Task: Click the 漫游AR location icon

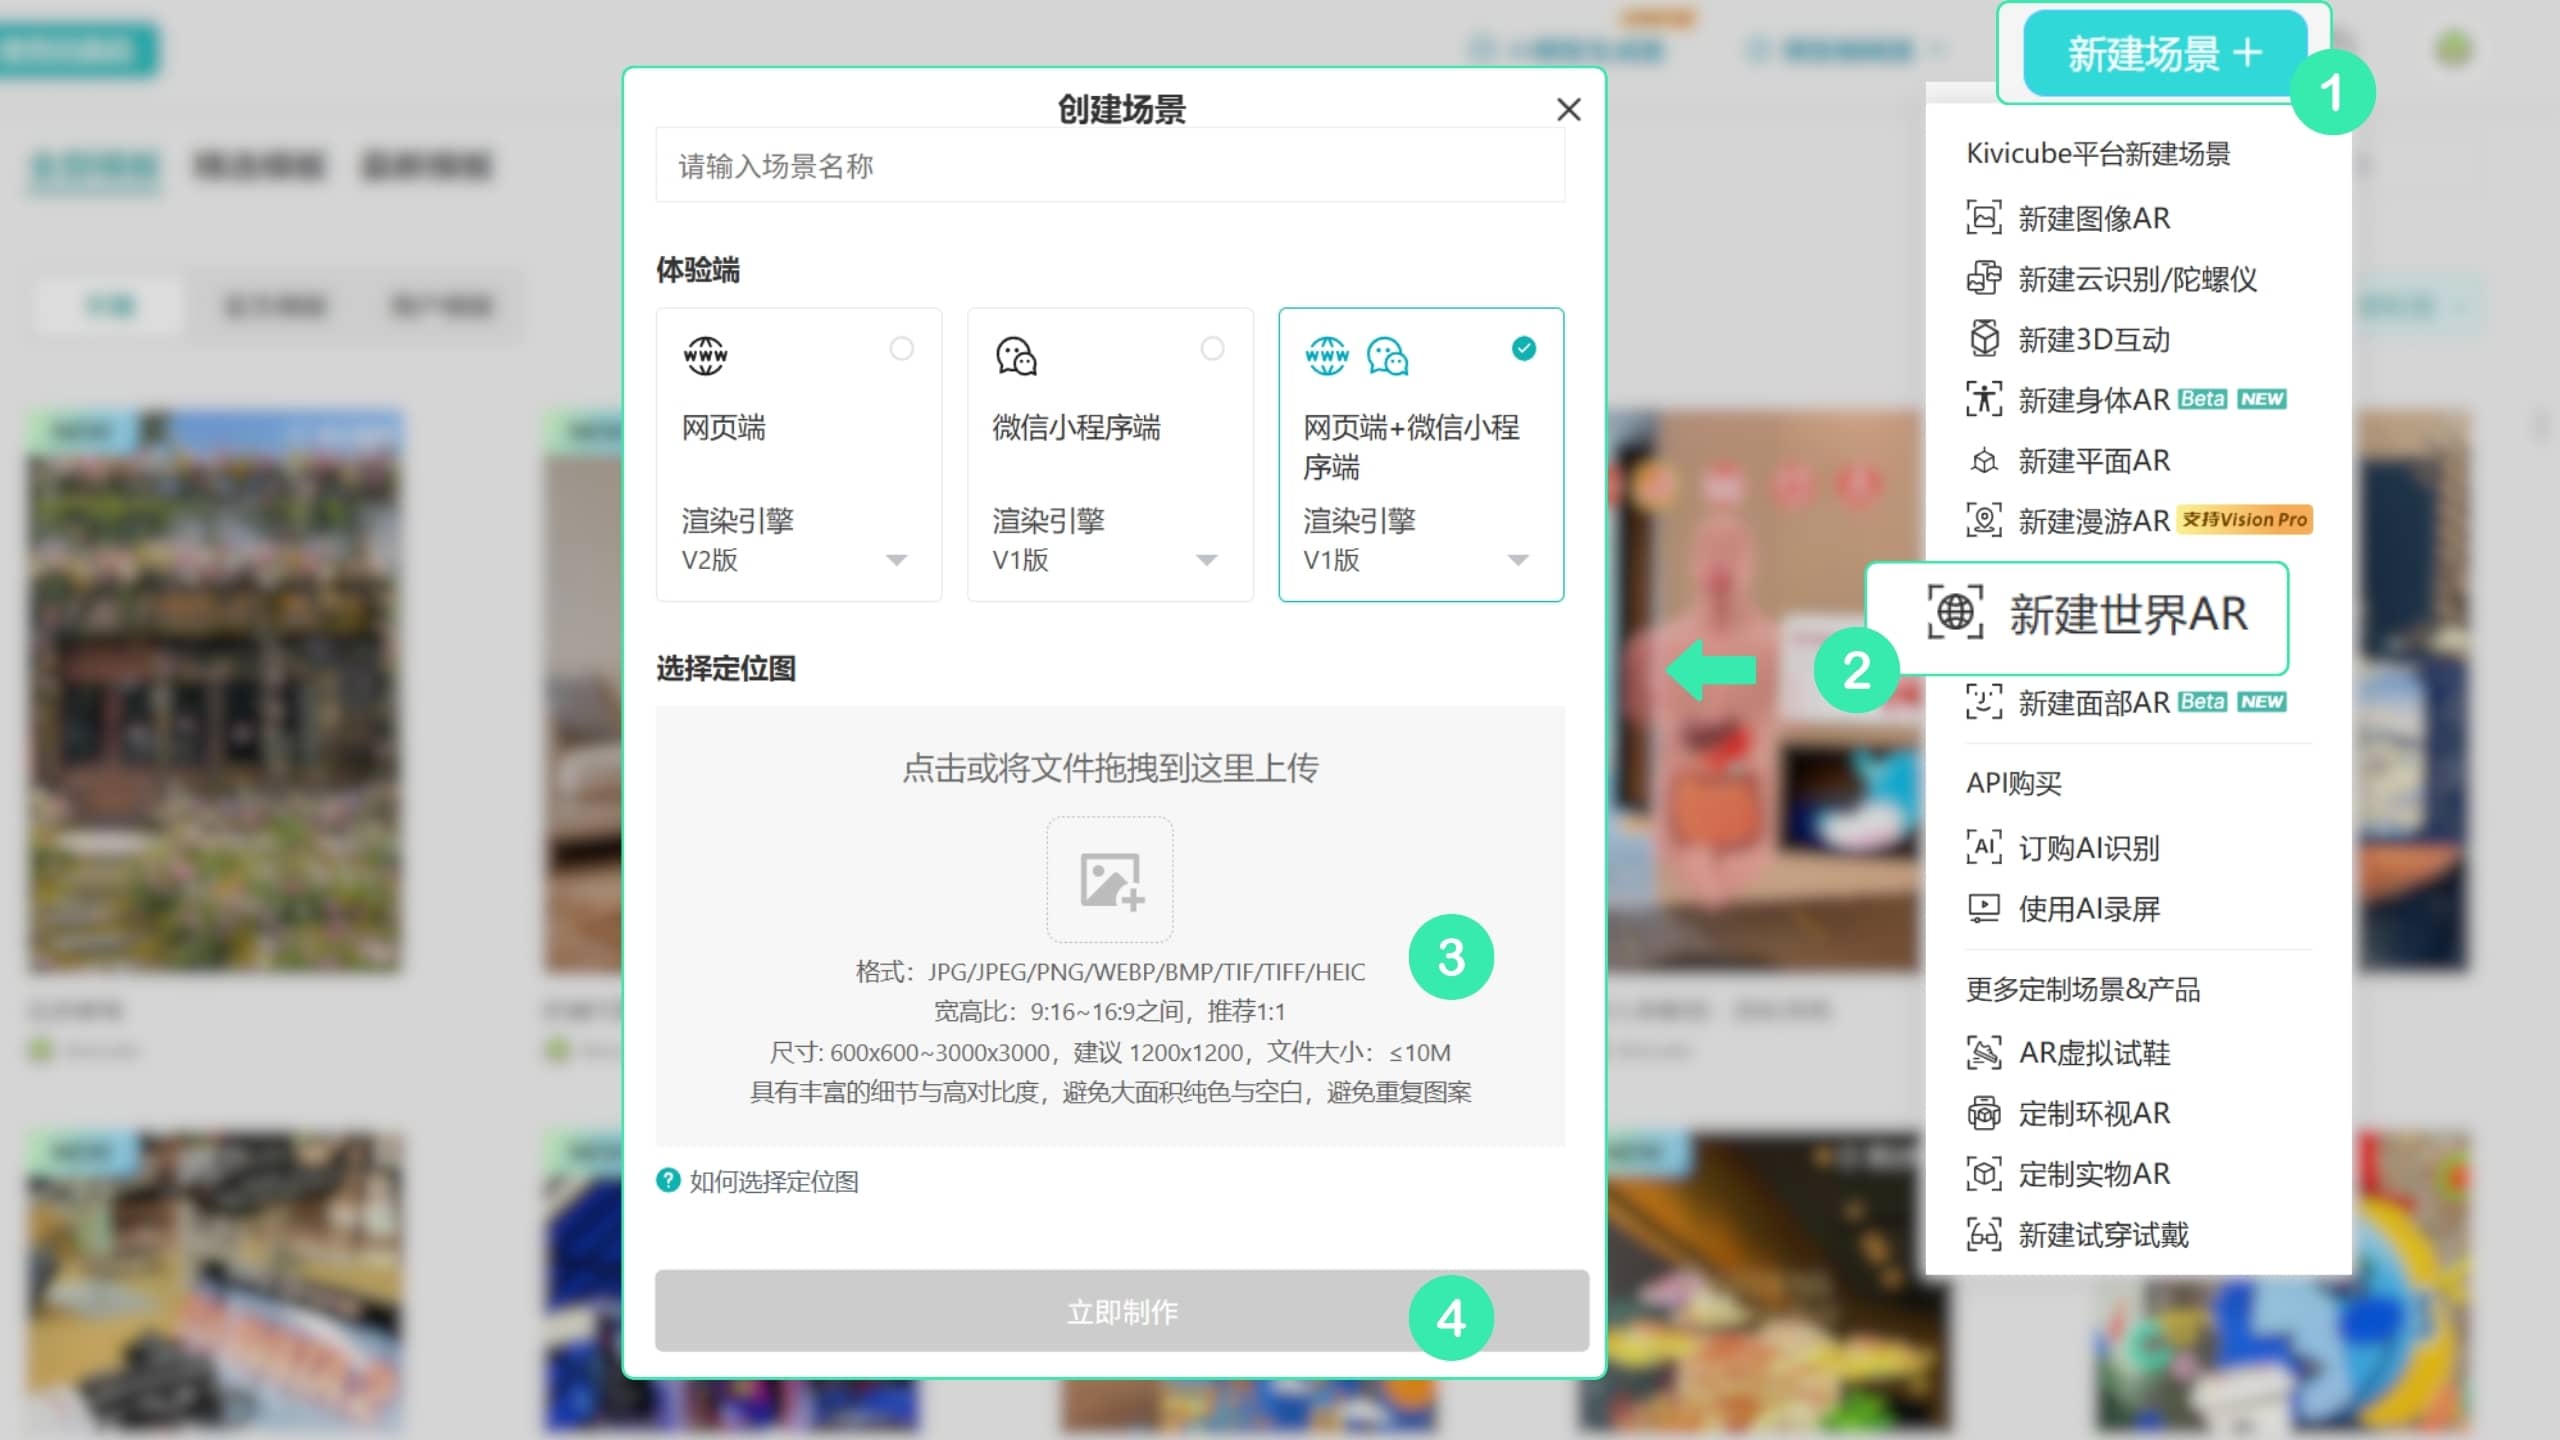Action: tap(1984, 521)
